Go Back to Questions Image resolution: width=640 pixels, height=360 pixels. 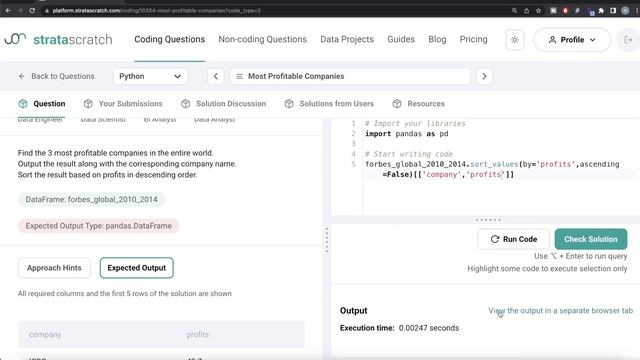point(56,76)
